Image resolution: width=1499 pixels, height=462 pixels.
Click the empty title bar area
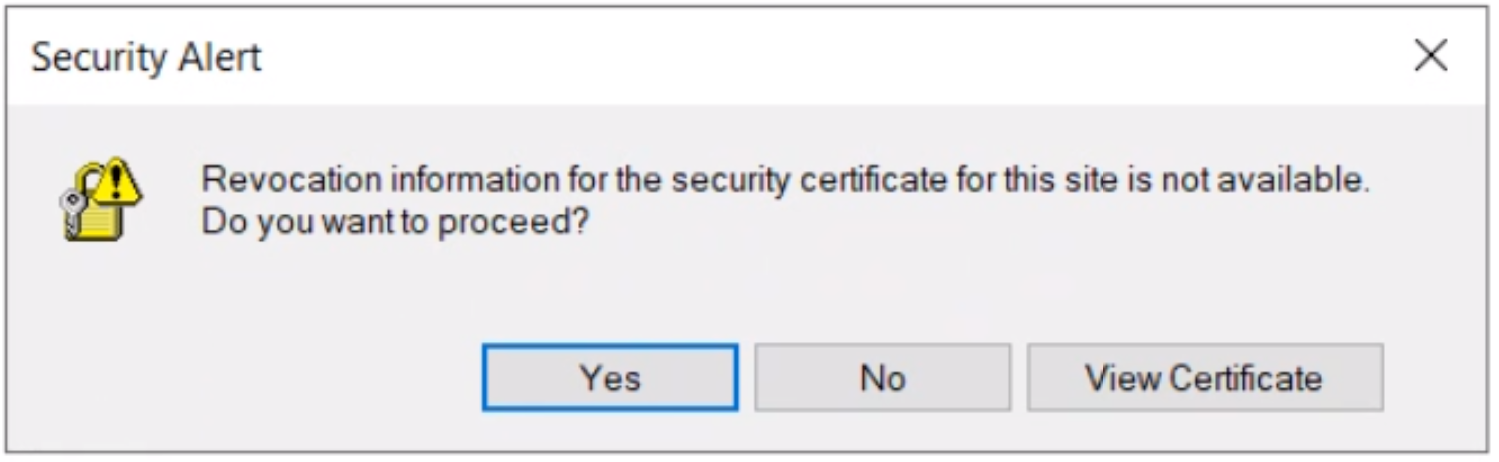pos(800,57)
